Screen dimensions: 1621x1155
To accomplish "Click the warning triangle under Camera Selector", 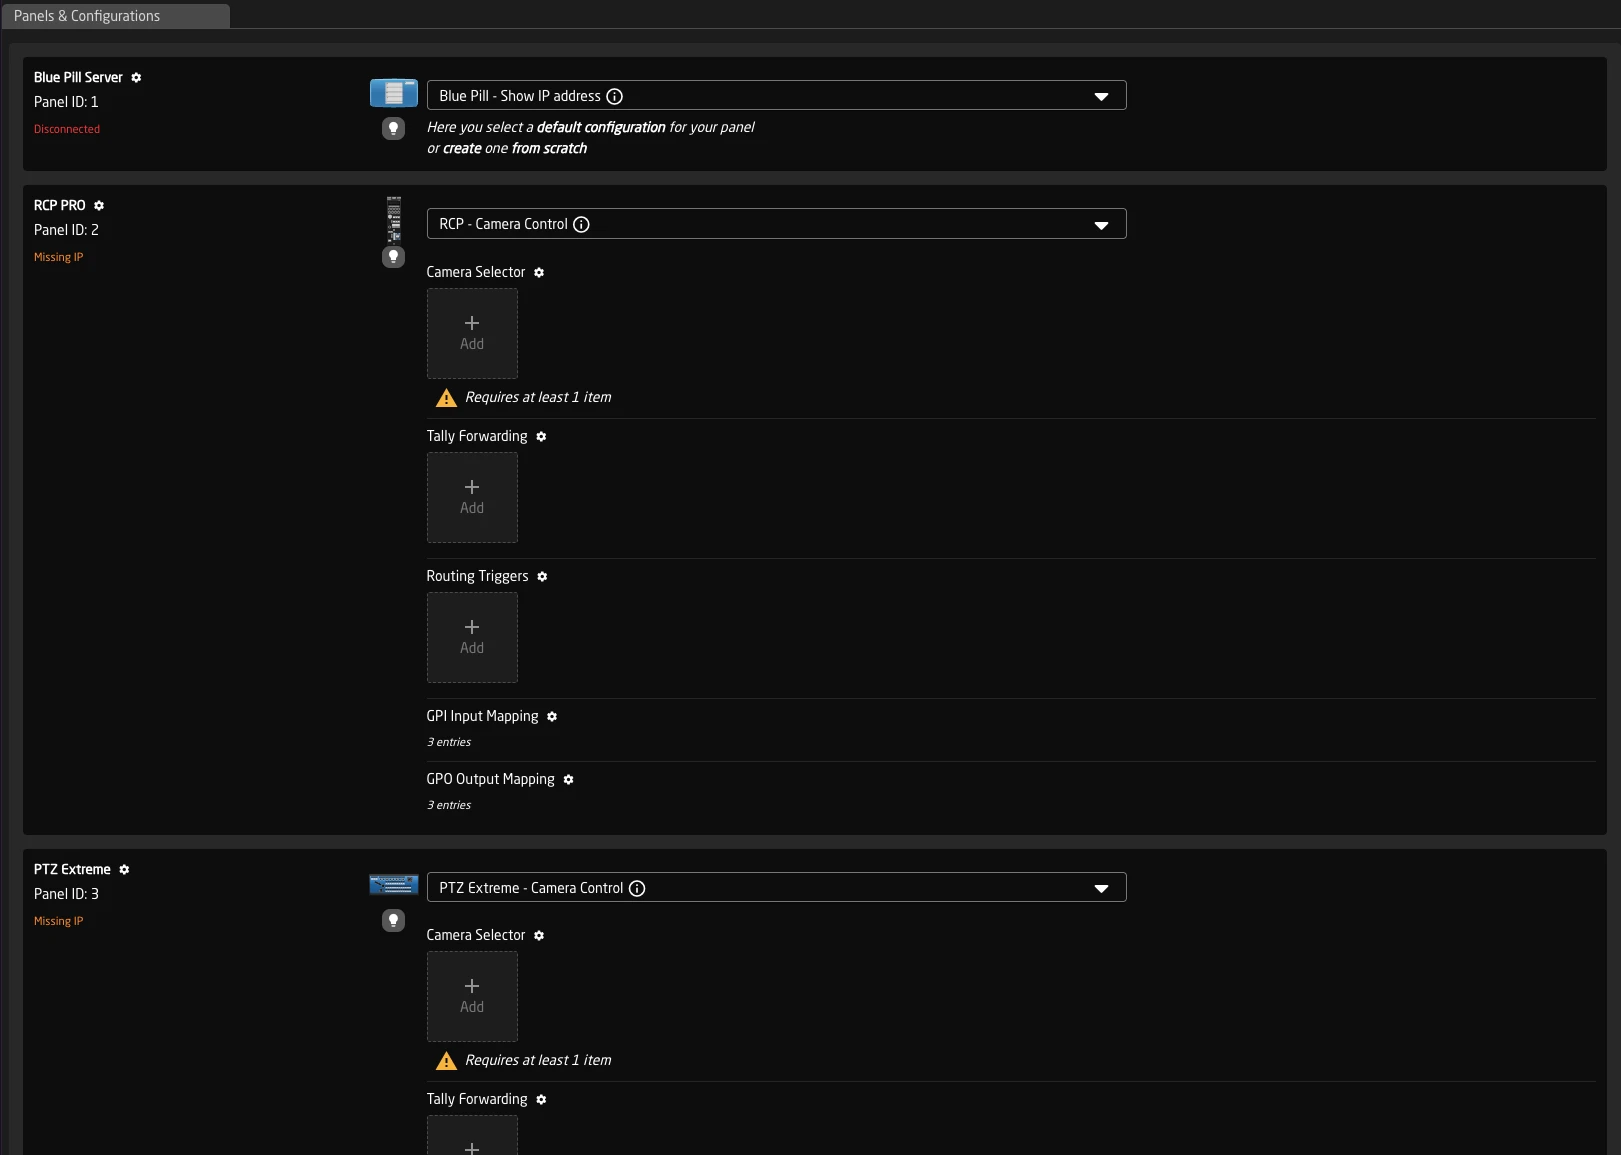I will click(x=446, y=397).
